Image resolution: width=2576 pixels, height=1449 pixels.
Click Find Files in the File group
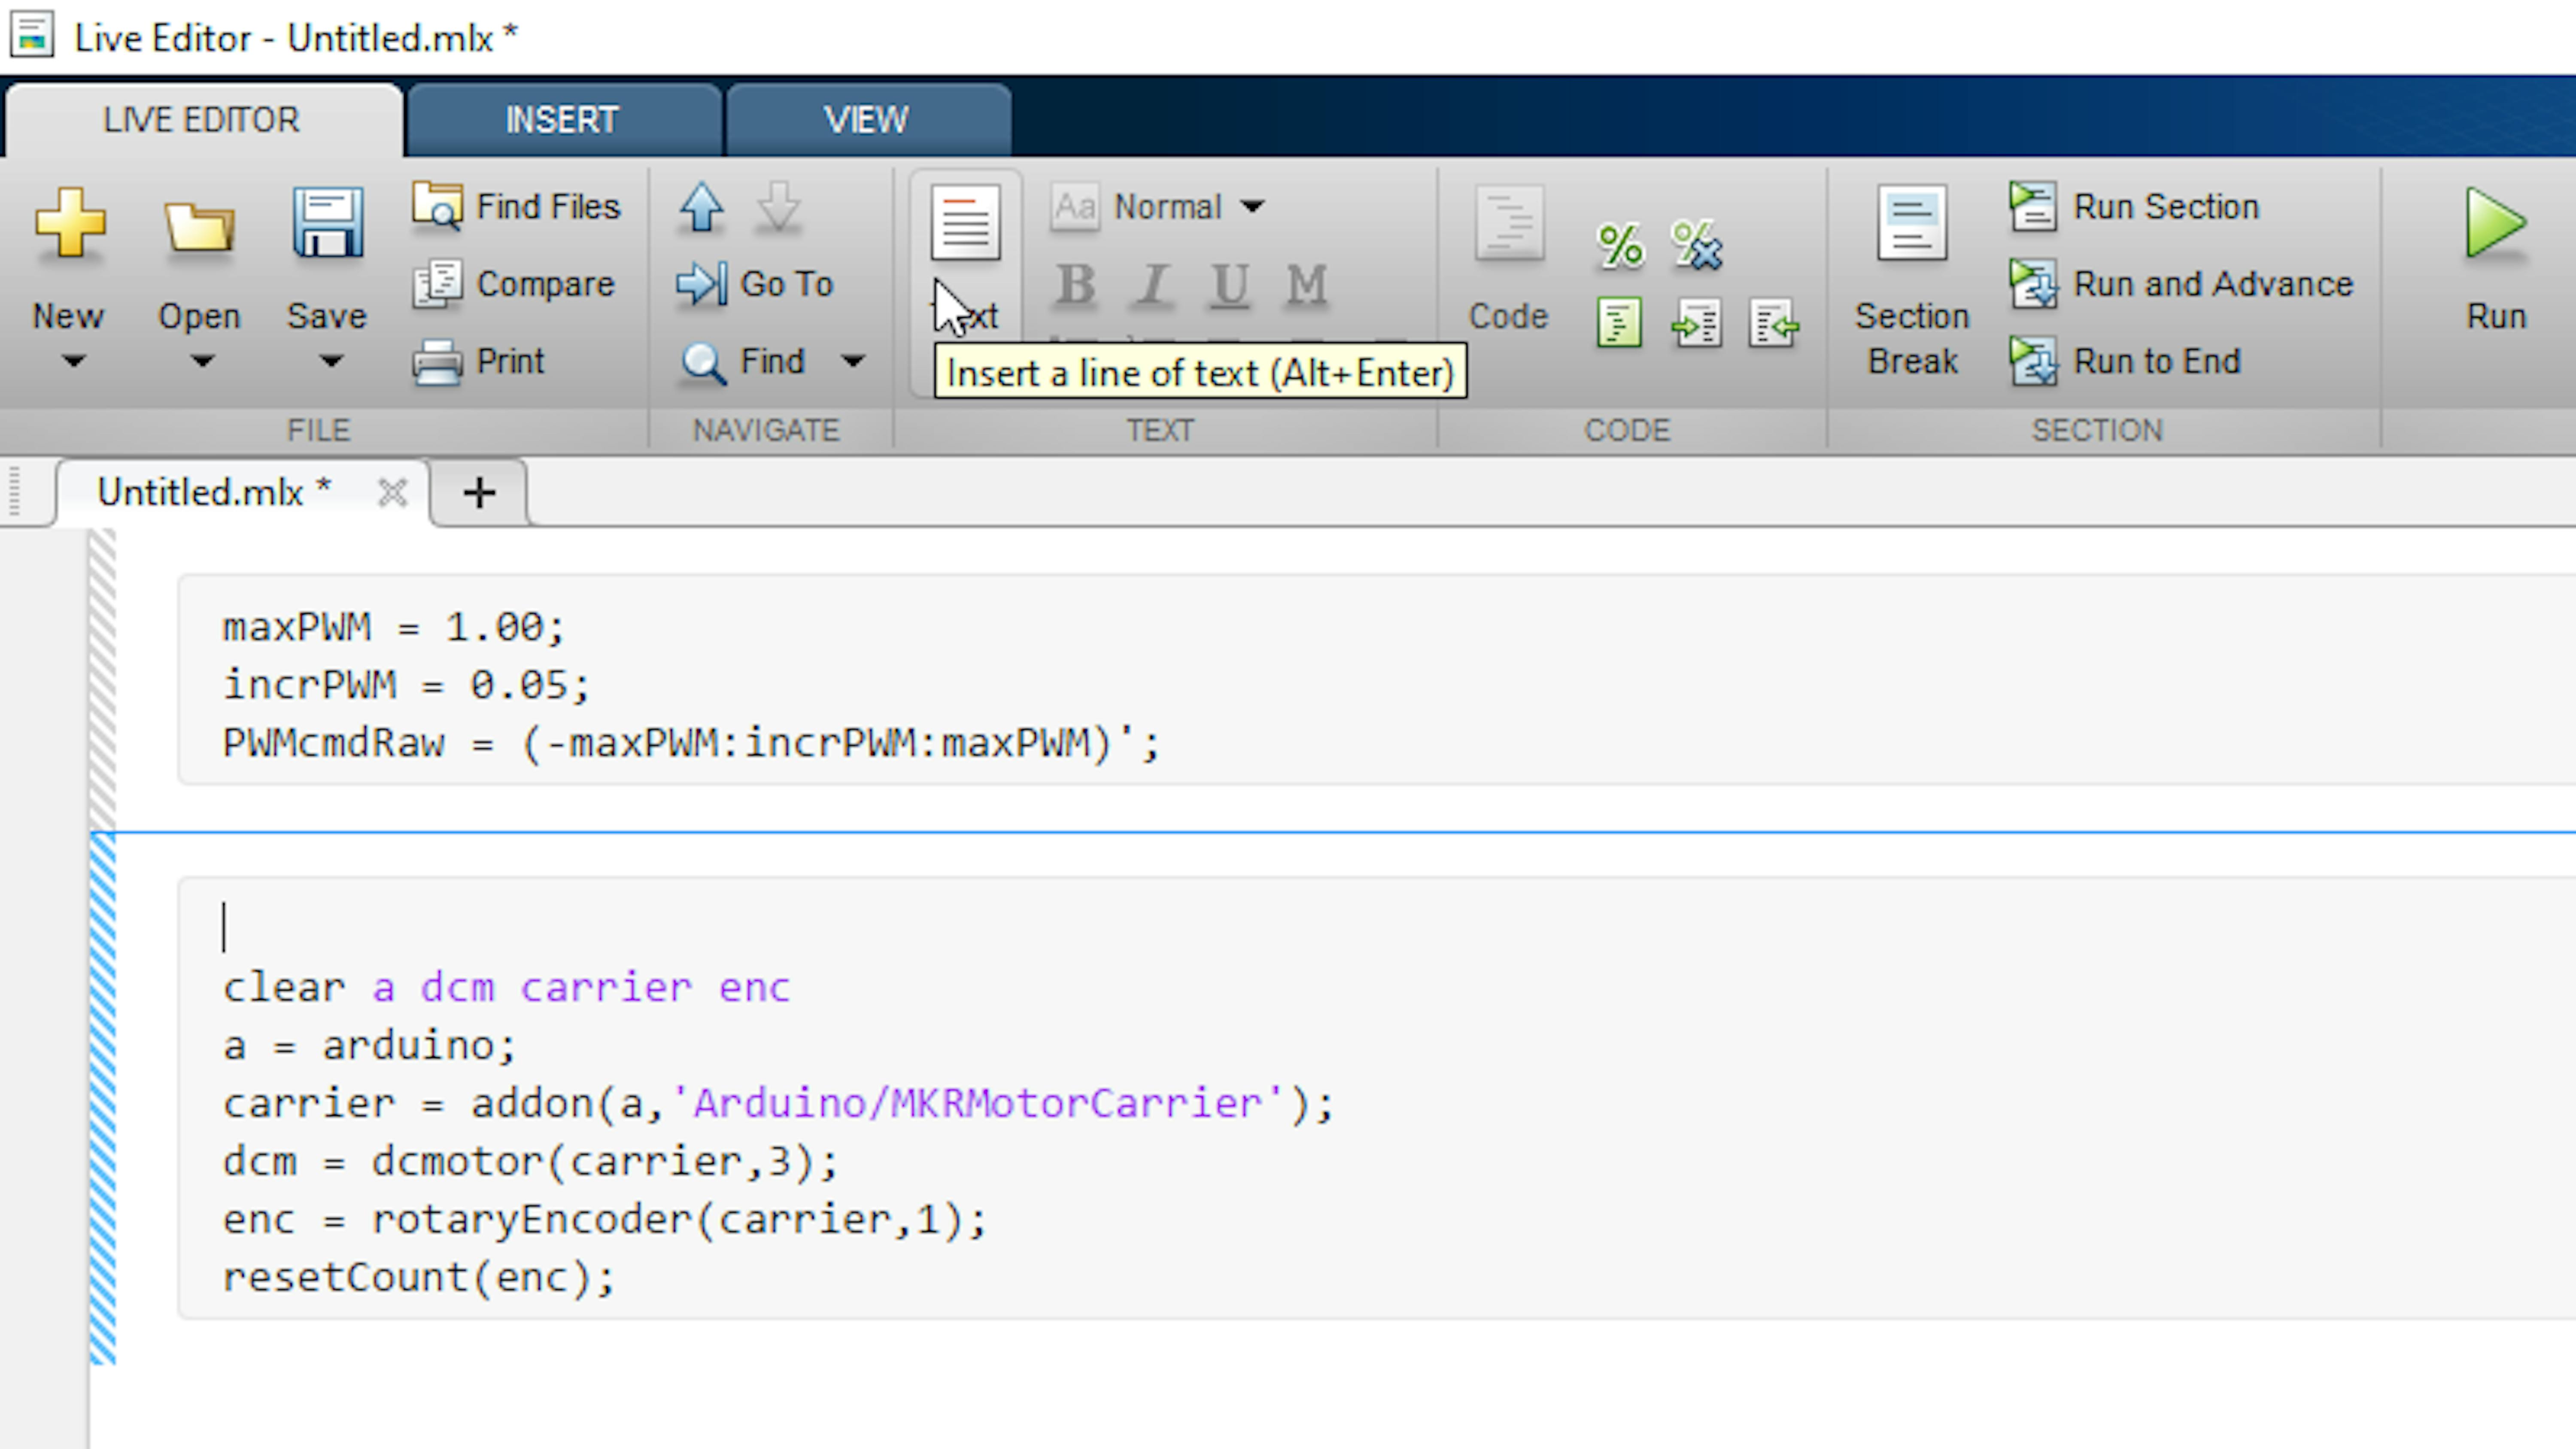point(516,206)
